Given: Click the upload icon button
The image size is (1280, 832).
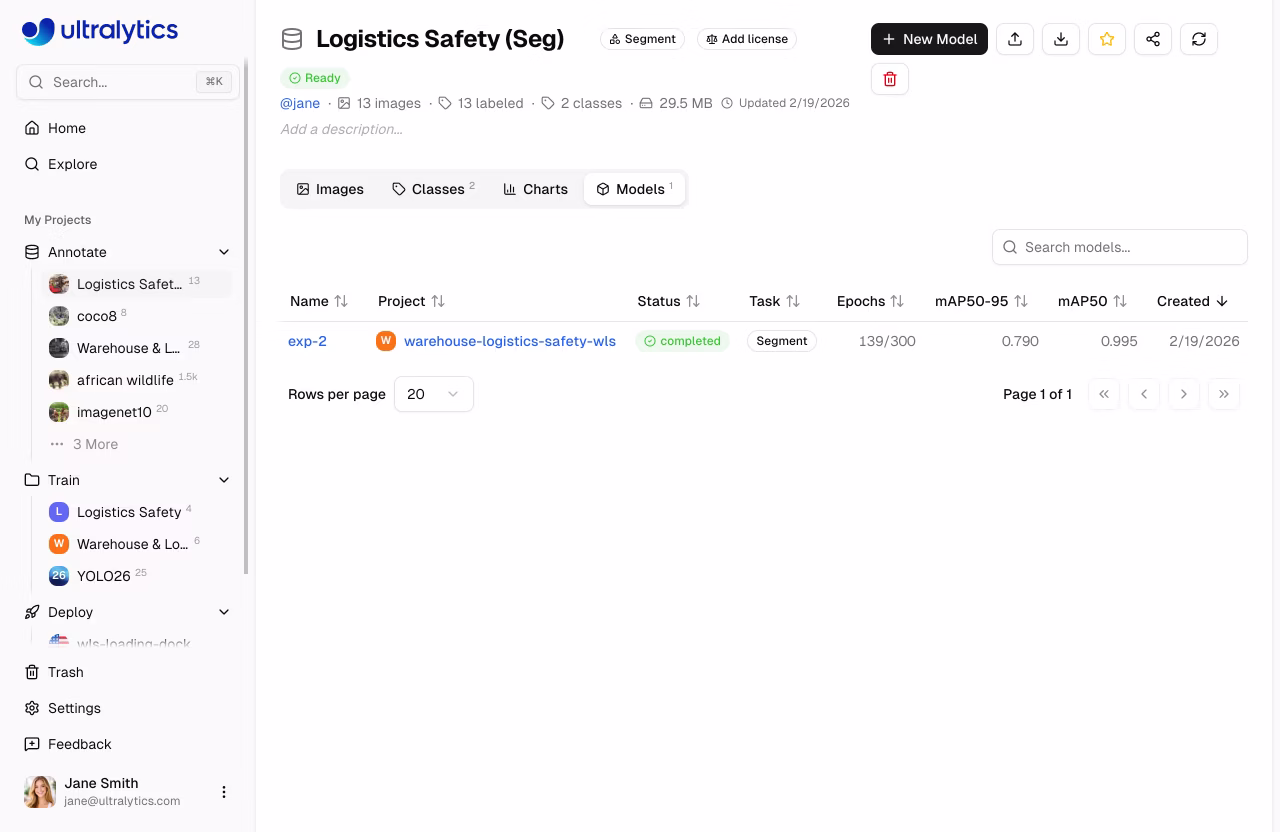Looking at the screenshot, I should click(x=1015, y=39).
